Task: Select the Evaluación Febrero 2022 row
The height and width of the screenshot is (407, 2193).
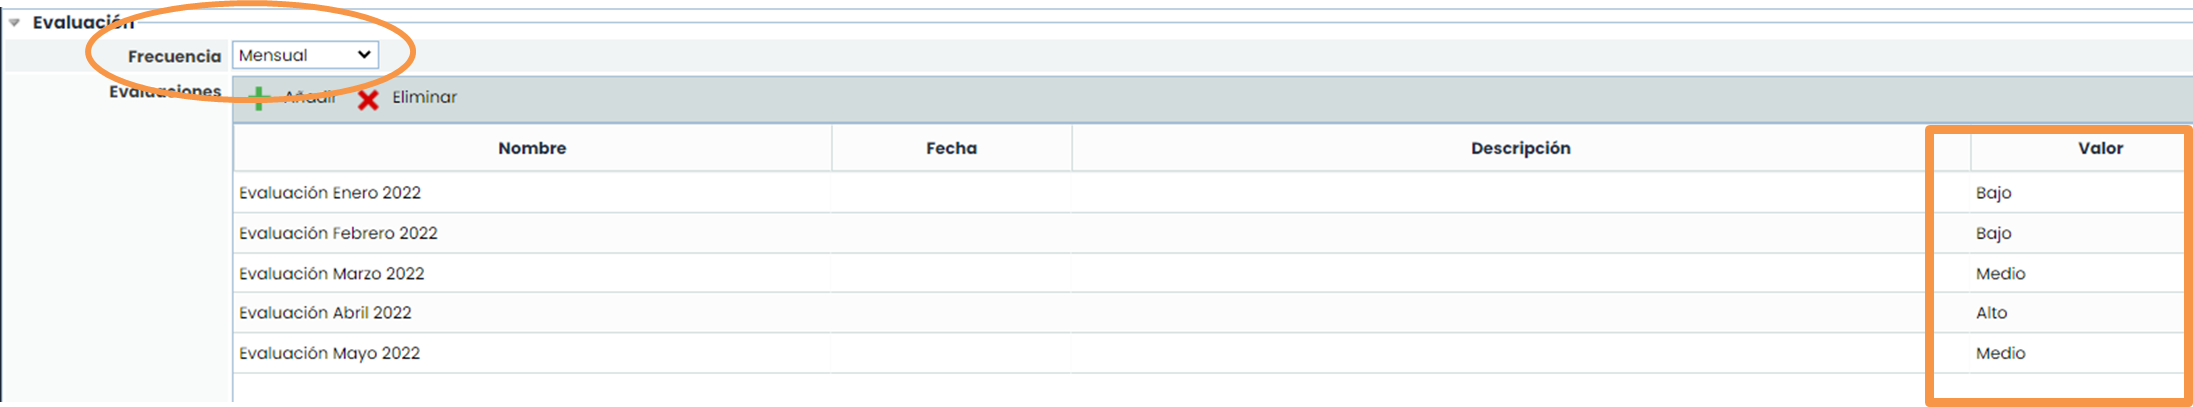Action: click(338, 233)
